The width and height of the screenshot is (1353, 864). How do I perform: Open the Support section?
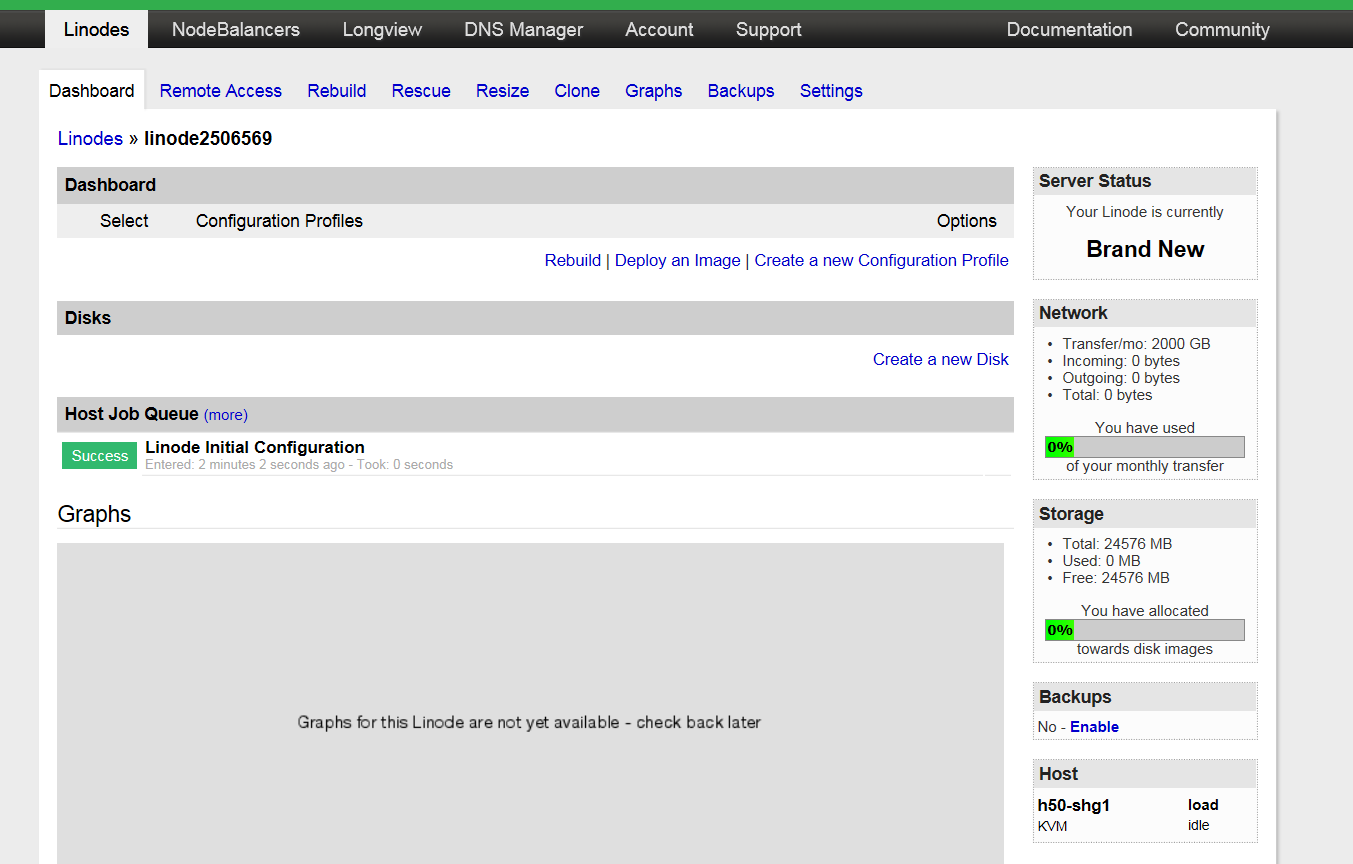coord(769,29)
